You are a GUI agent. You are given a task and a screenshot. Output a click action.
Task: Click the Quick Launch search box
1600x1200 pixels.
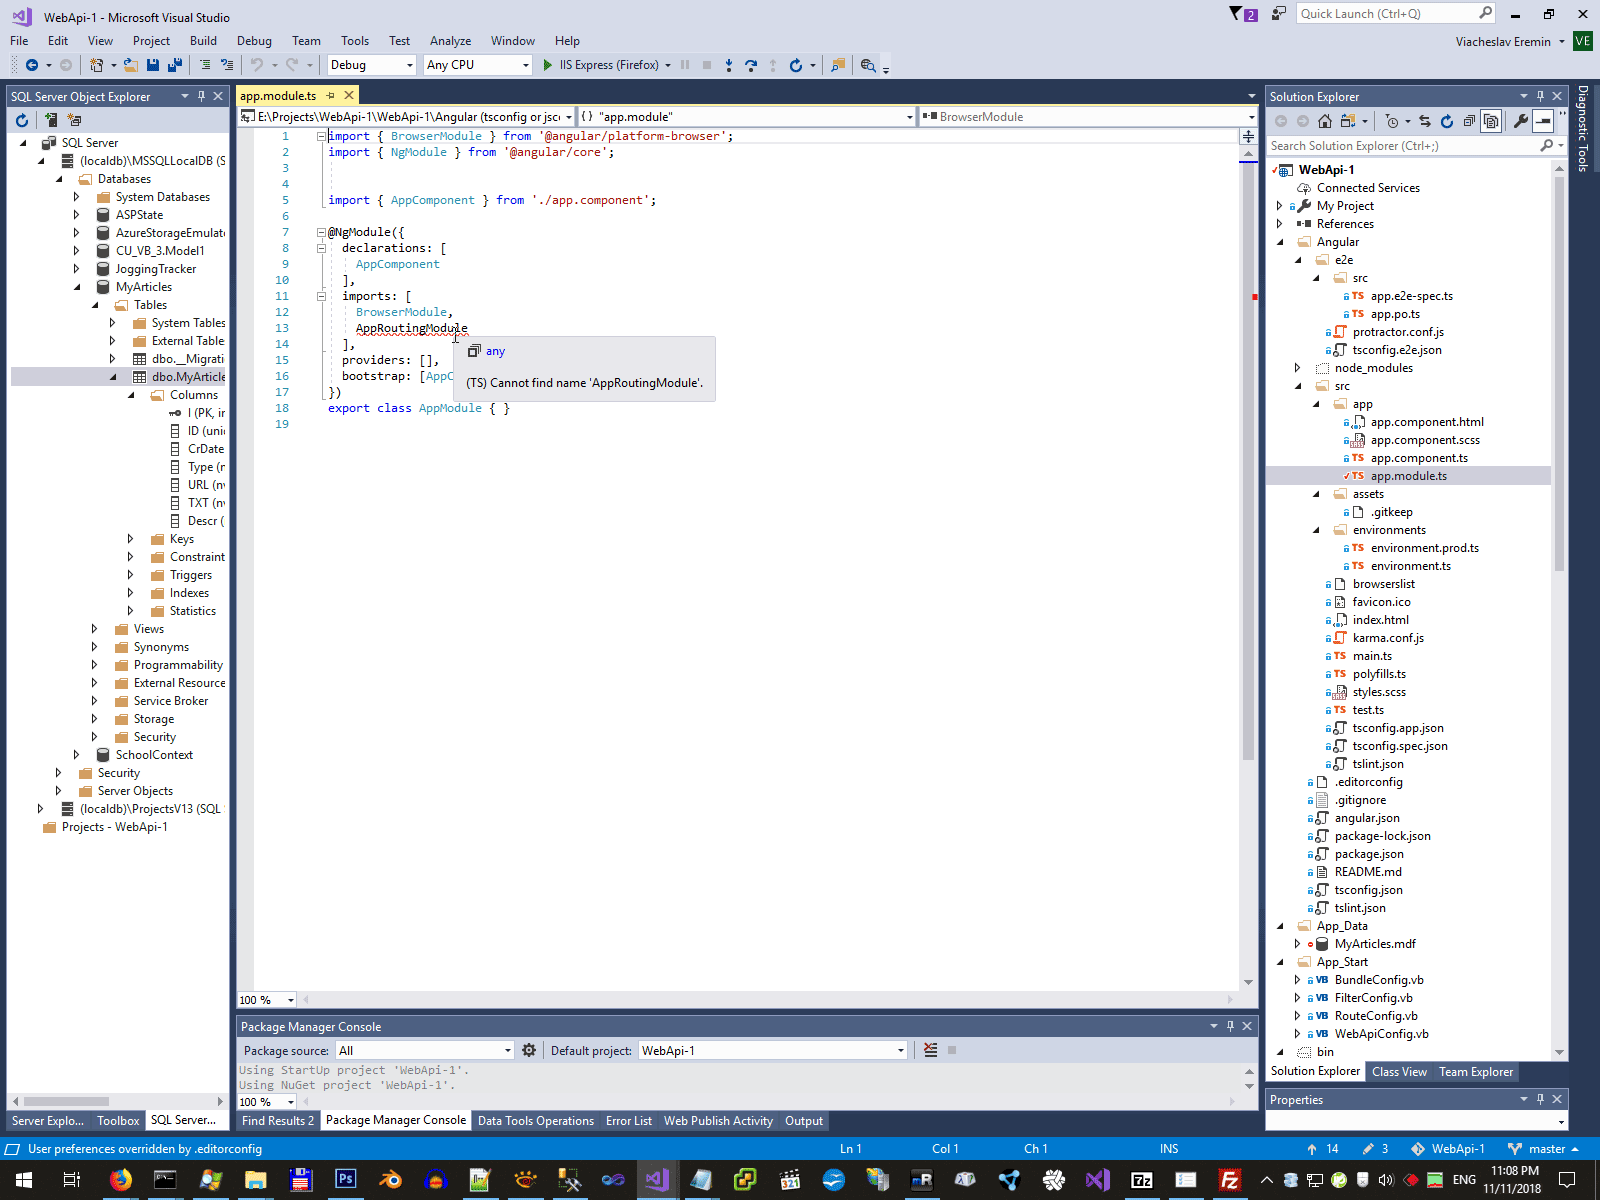pos(1396,14)
